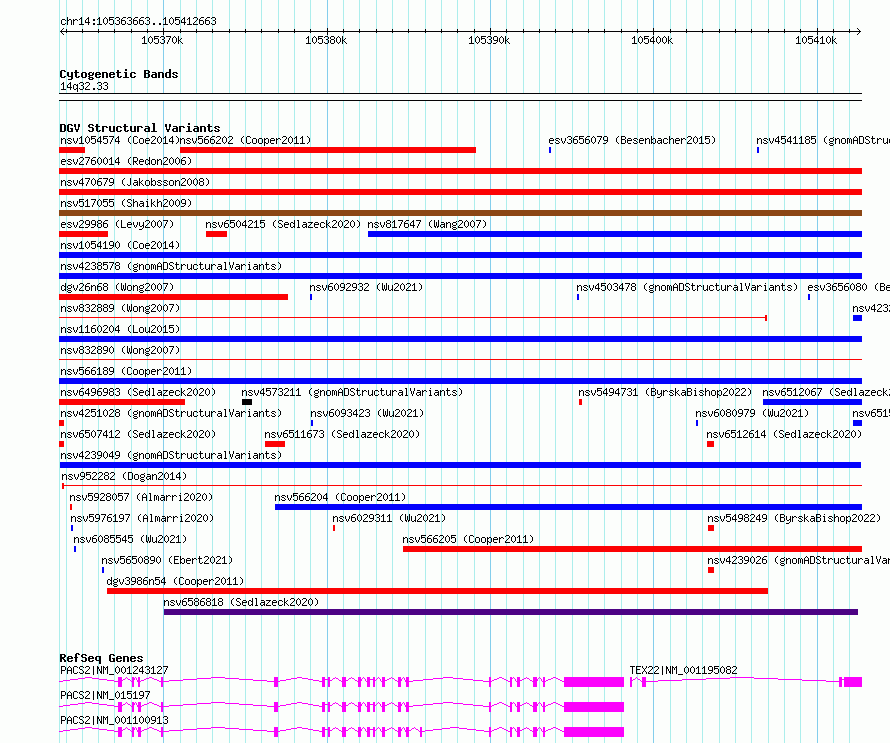This screenshot has height=743, width=890.
Task: Click the purple bar under nsv6586818 (Sedlazeck2020)
Action: point(511,612)
